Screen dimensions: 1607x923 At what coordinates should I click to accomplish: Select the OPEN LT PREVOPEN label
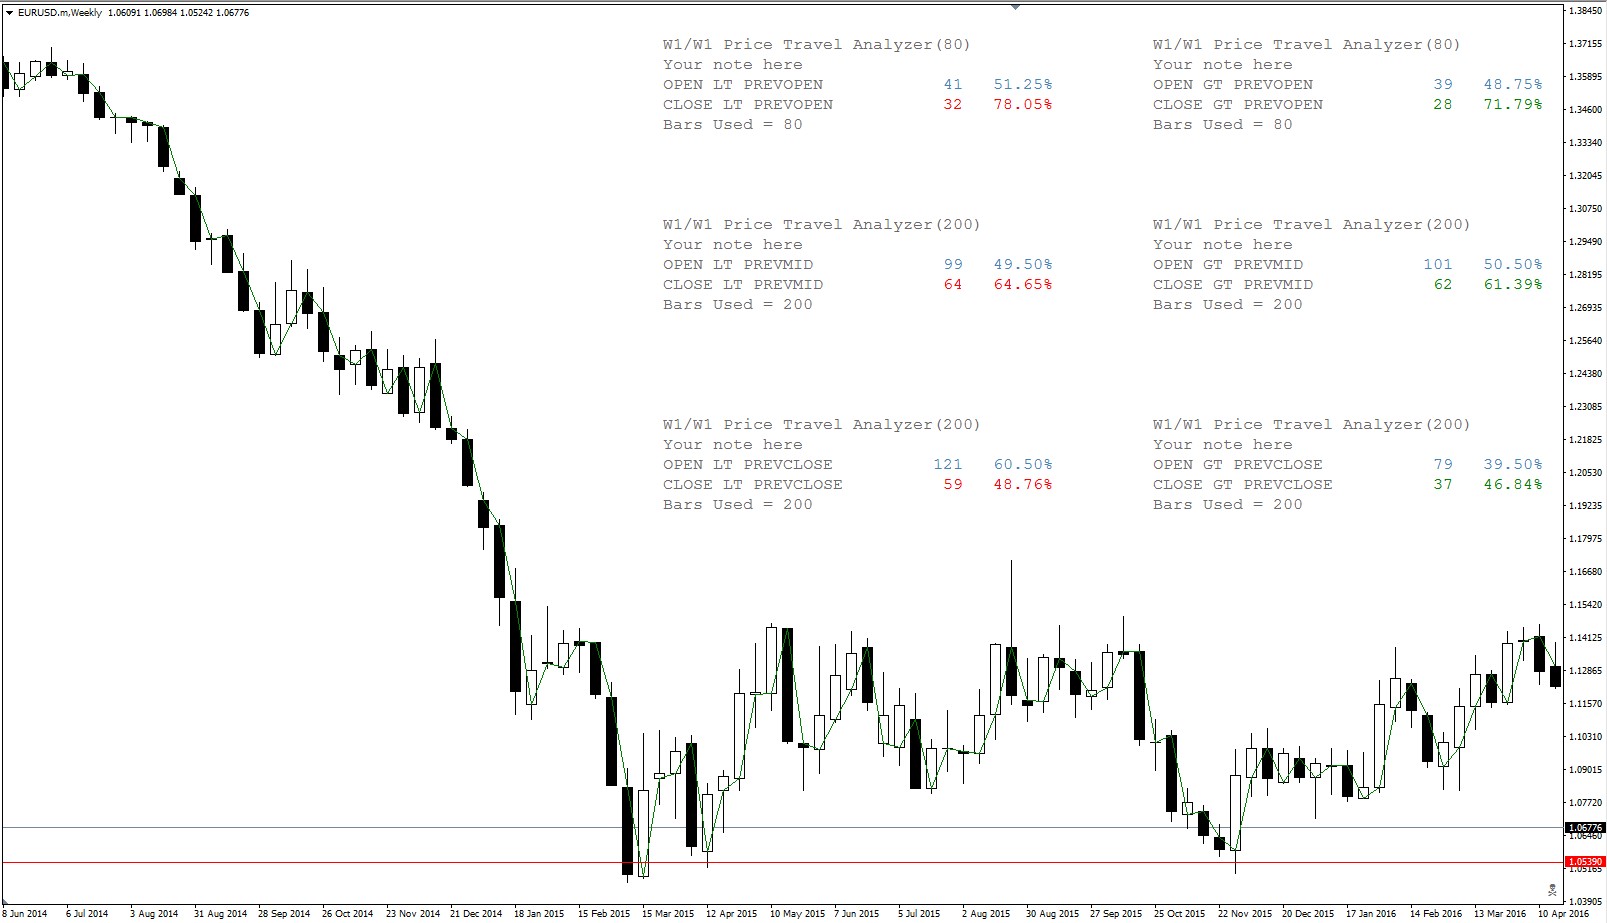[x=743, y=85]
